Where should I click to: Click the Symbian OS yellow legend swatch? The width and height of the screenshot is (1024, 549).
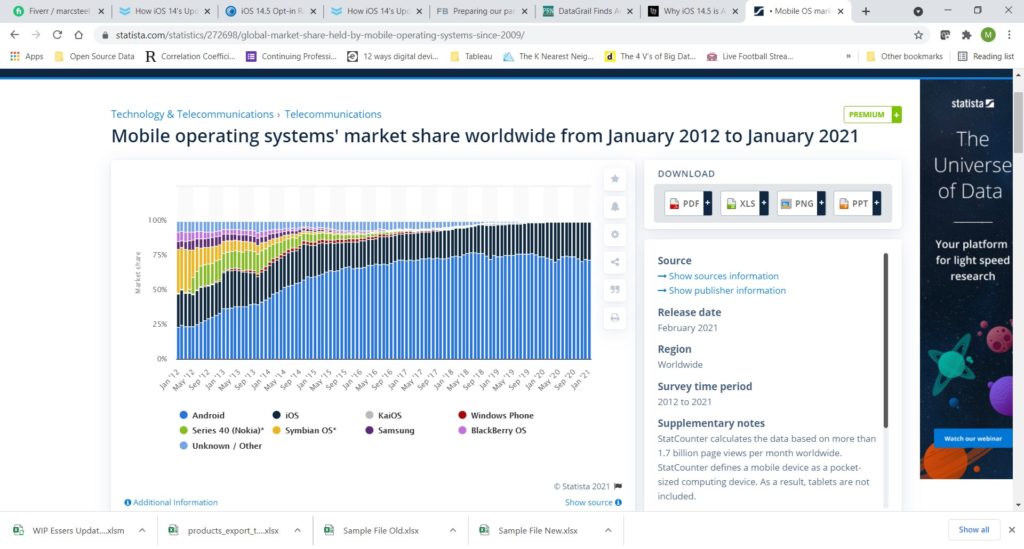click(x=277, y=430)
